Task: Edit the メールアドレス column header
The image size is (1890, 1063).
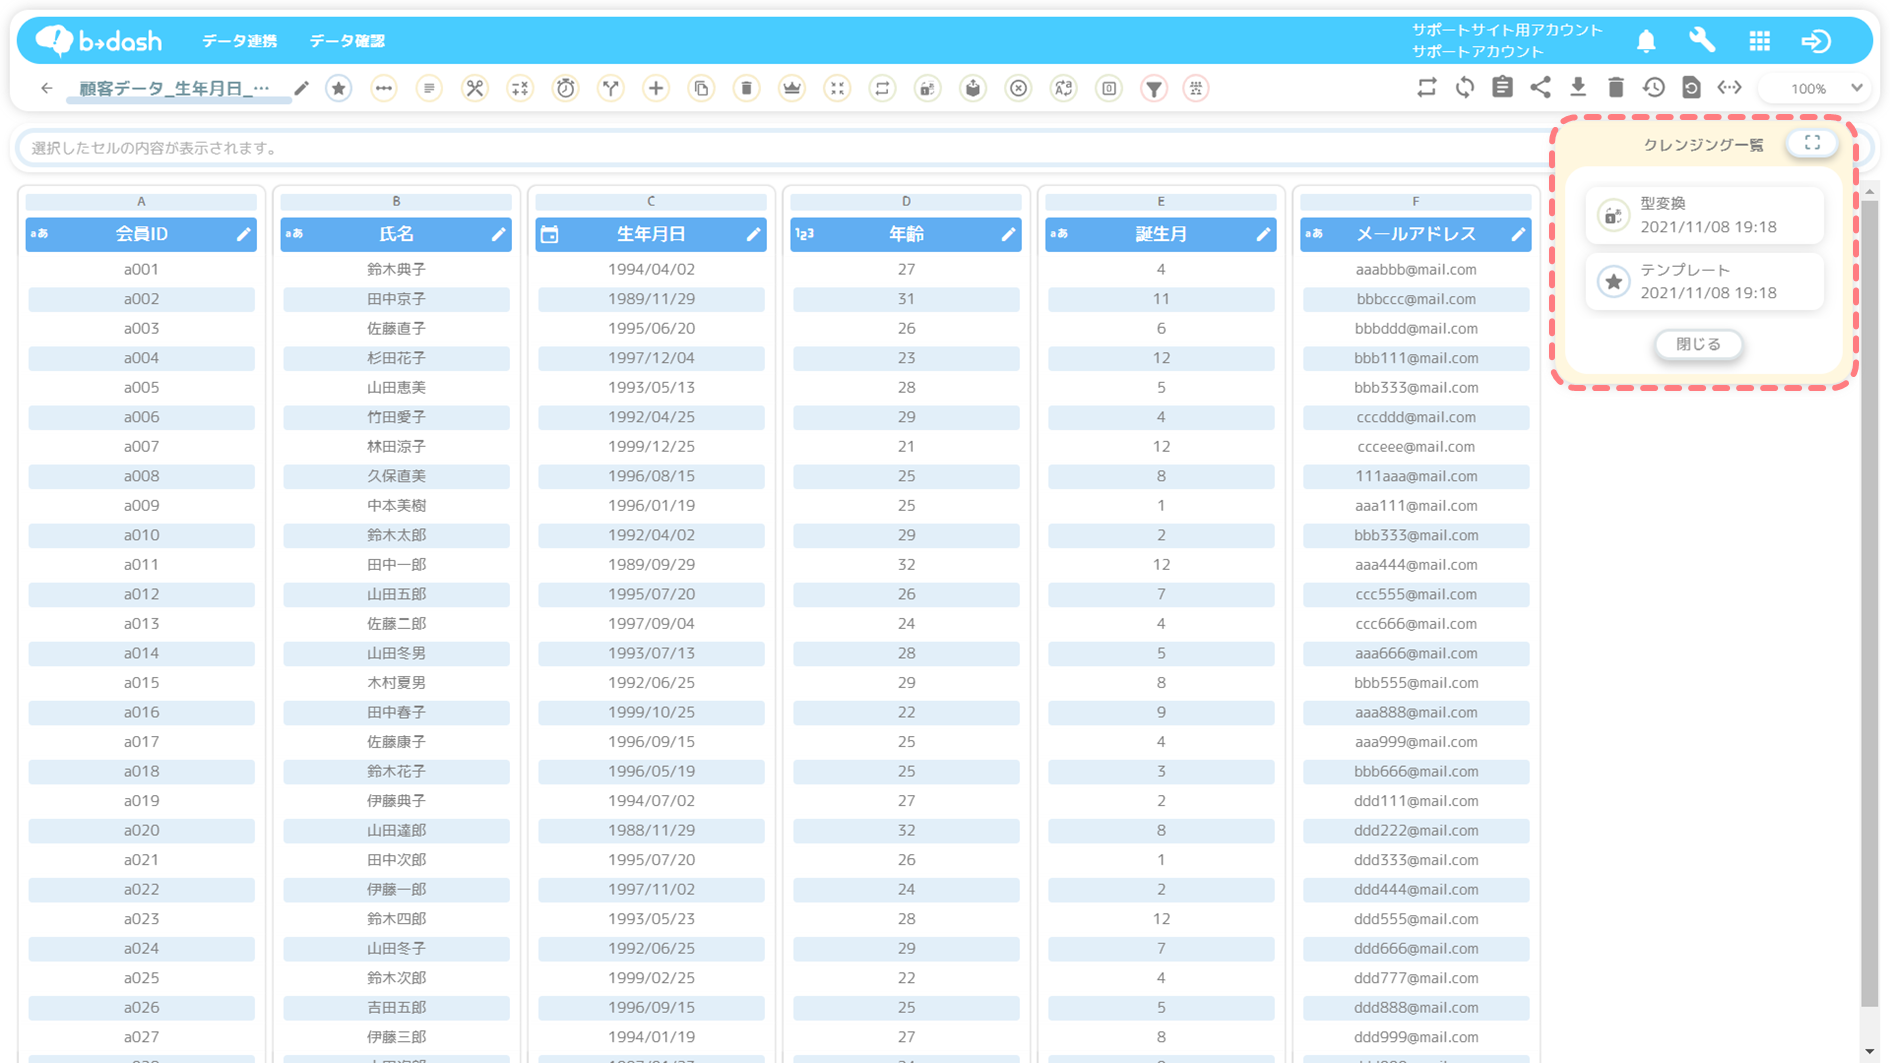Action: (1518, 234)
